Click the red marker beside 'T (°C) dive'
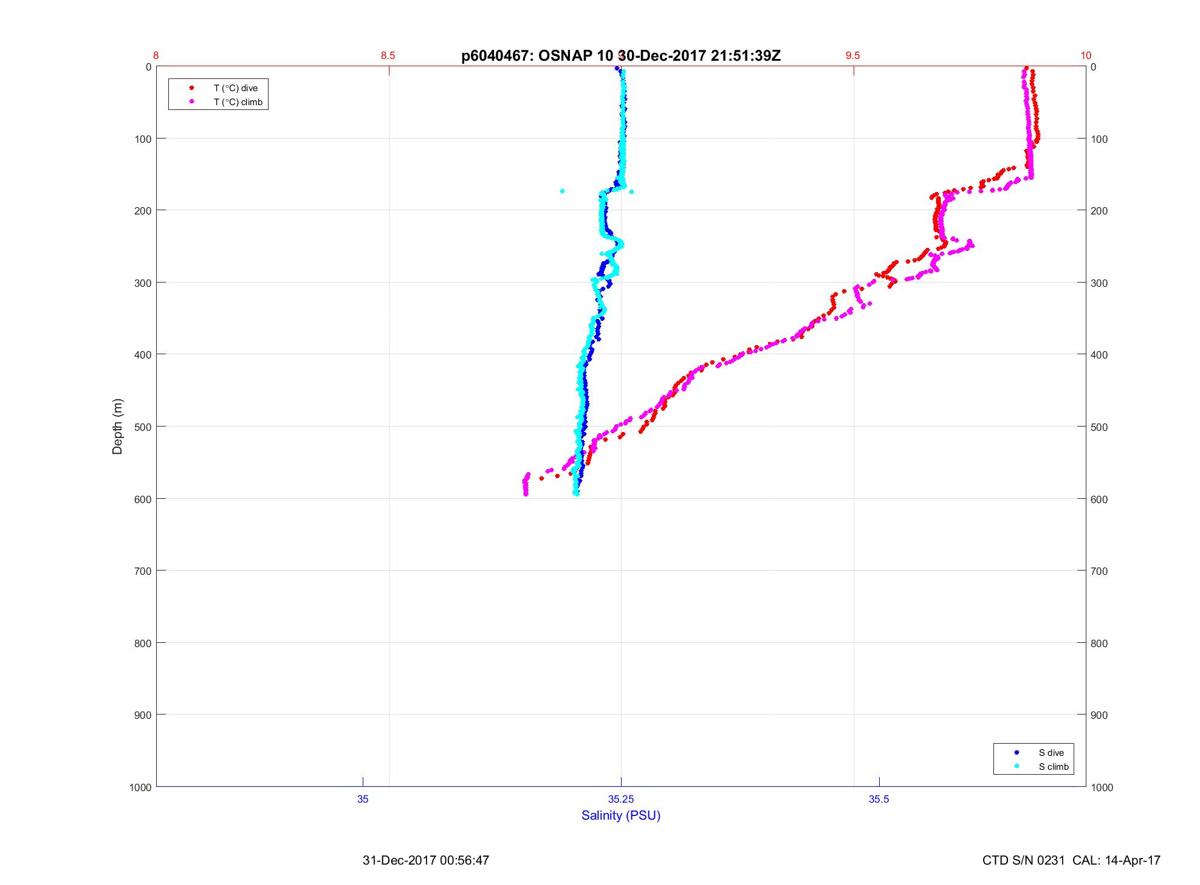The height and width of the screenshot is (885, 1200). click(190, 88)
